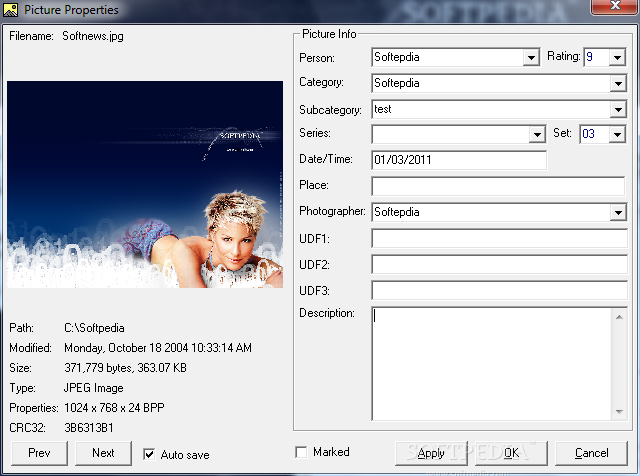Viewport: 640px width, 476px height.
Task: Expand the Subcategory dropdown
Action: point(618,109)
